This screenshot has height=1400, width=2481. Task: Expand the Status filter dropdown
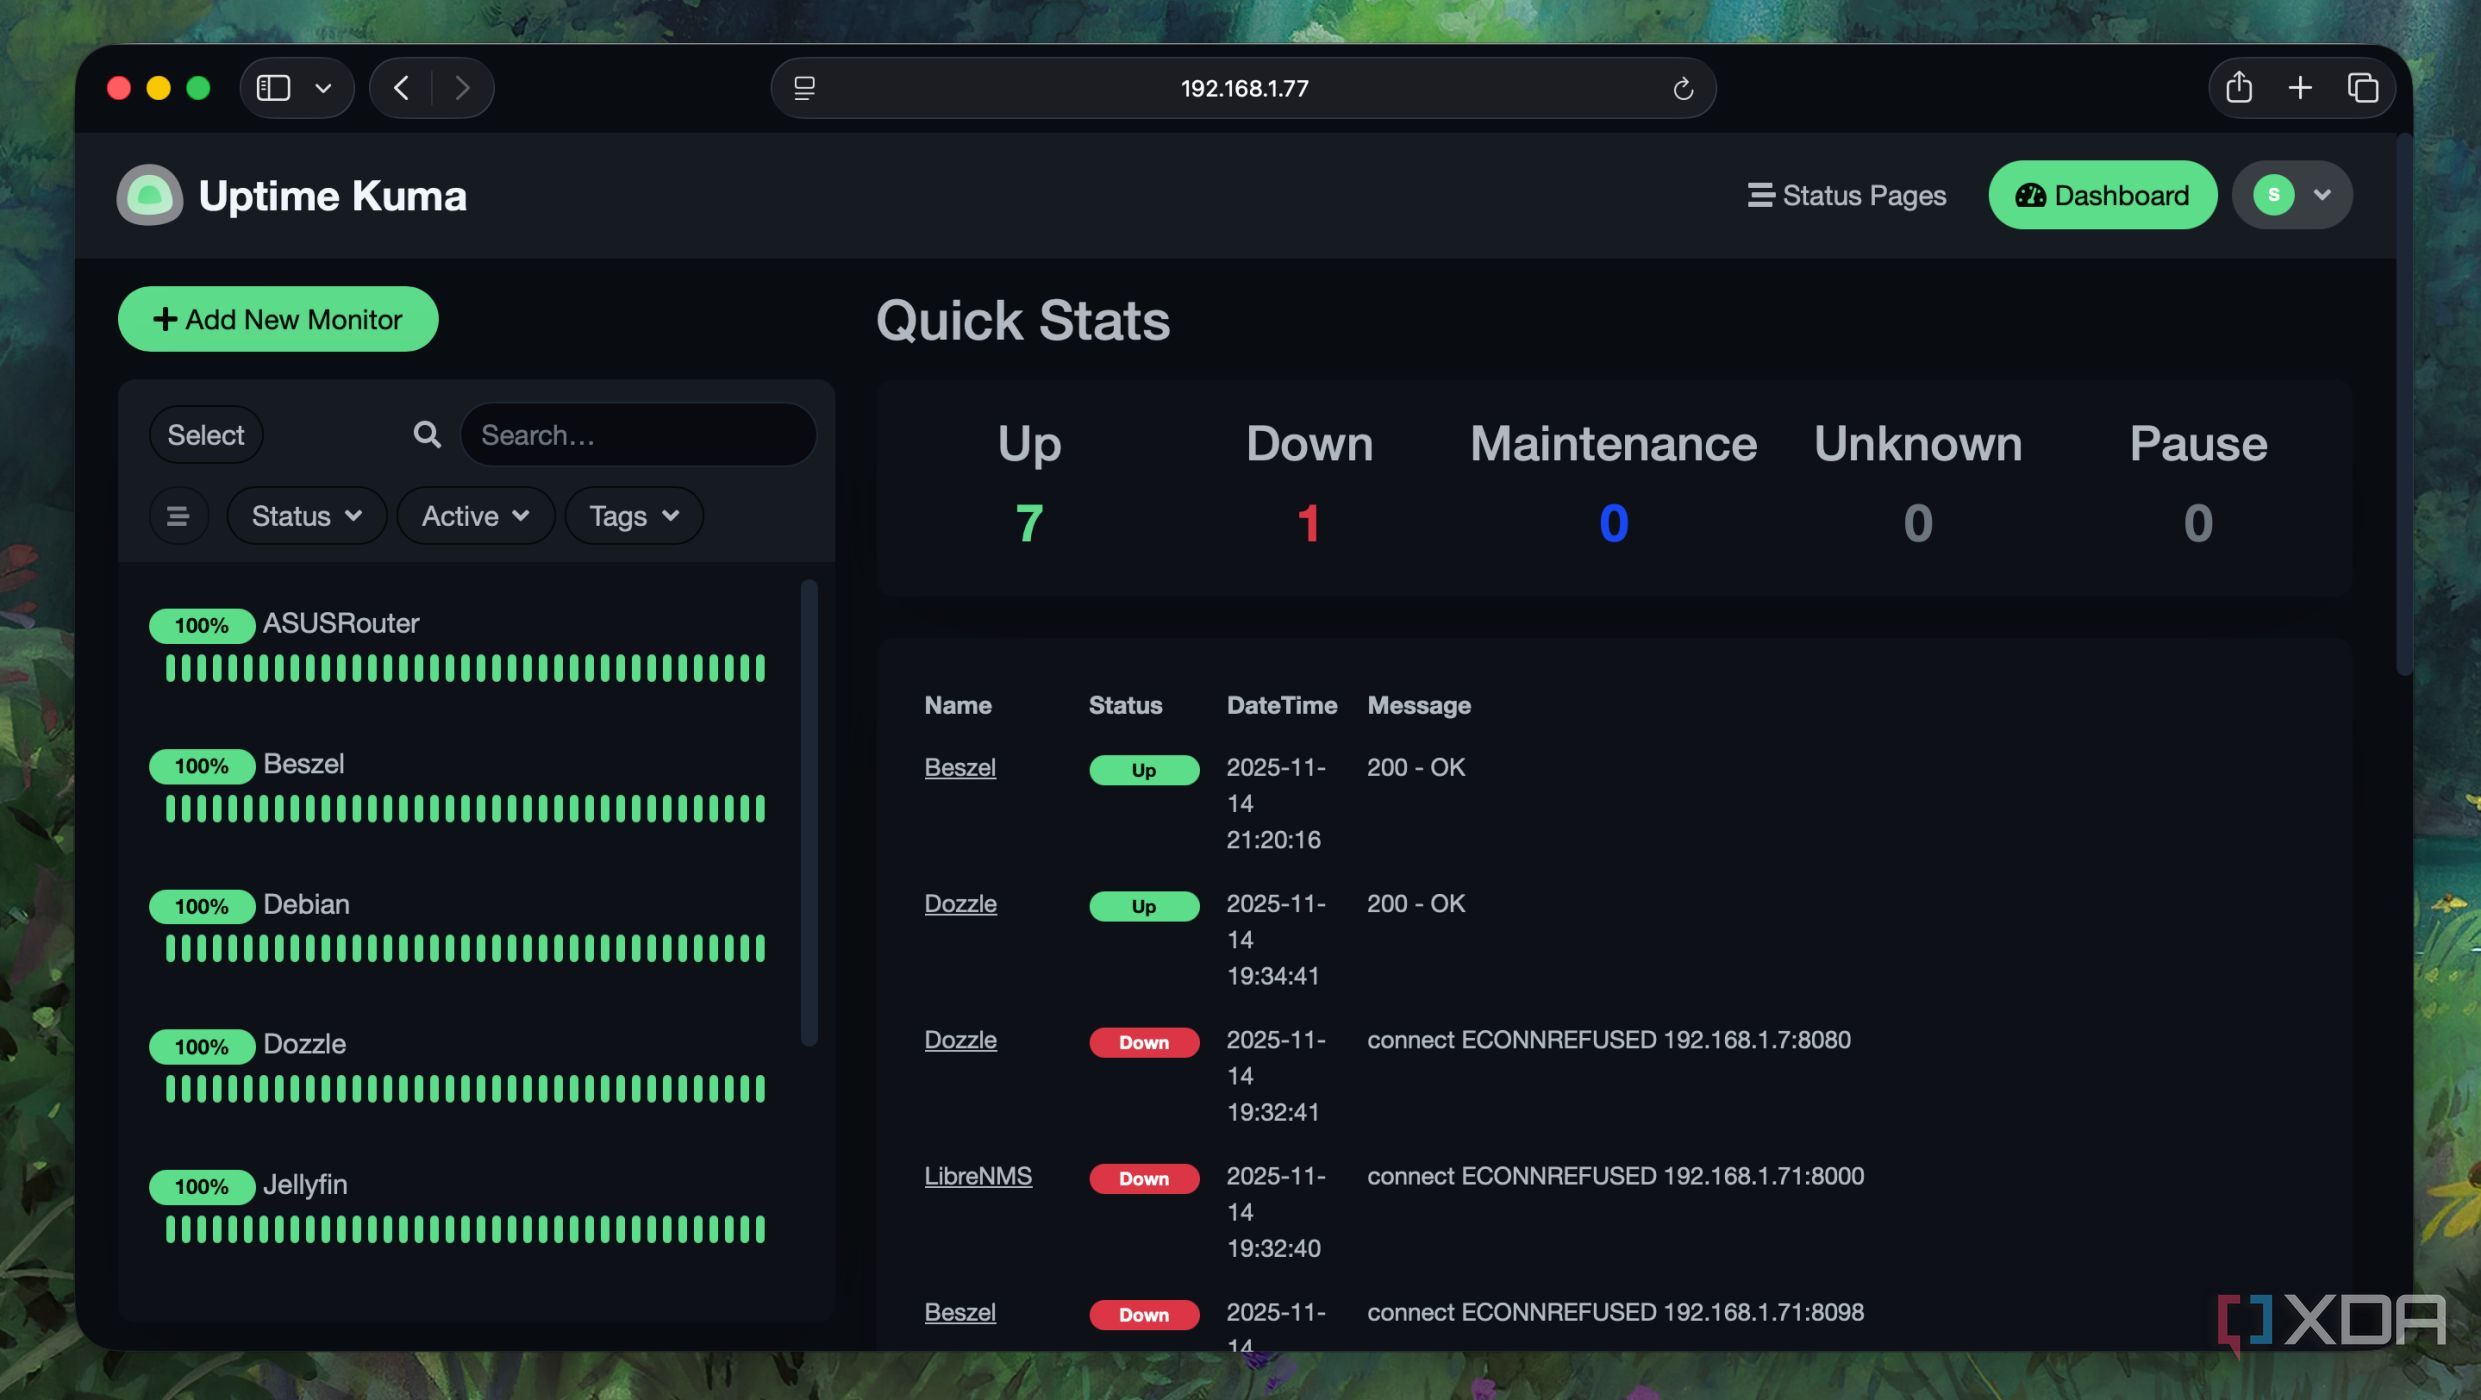306,516
